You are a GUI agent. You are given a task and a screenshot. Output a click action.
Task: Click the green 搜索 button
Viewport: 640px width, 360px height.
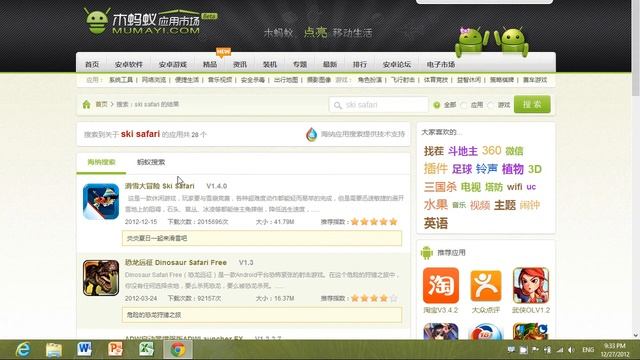532,104
